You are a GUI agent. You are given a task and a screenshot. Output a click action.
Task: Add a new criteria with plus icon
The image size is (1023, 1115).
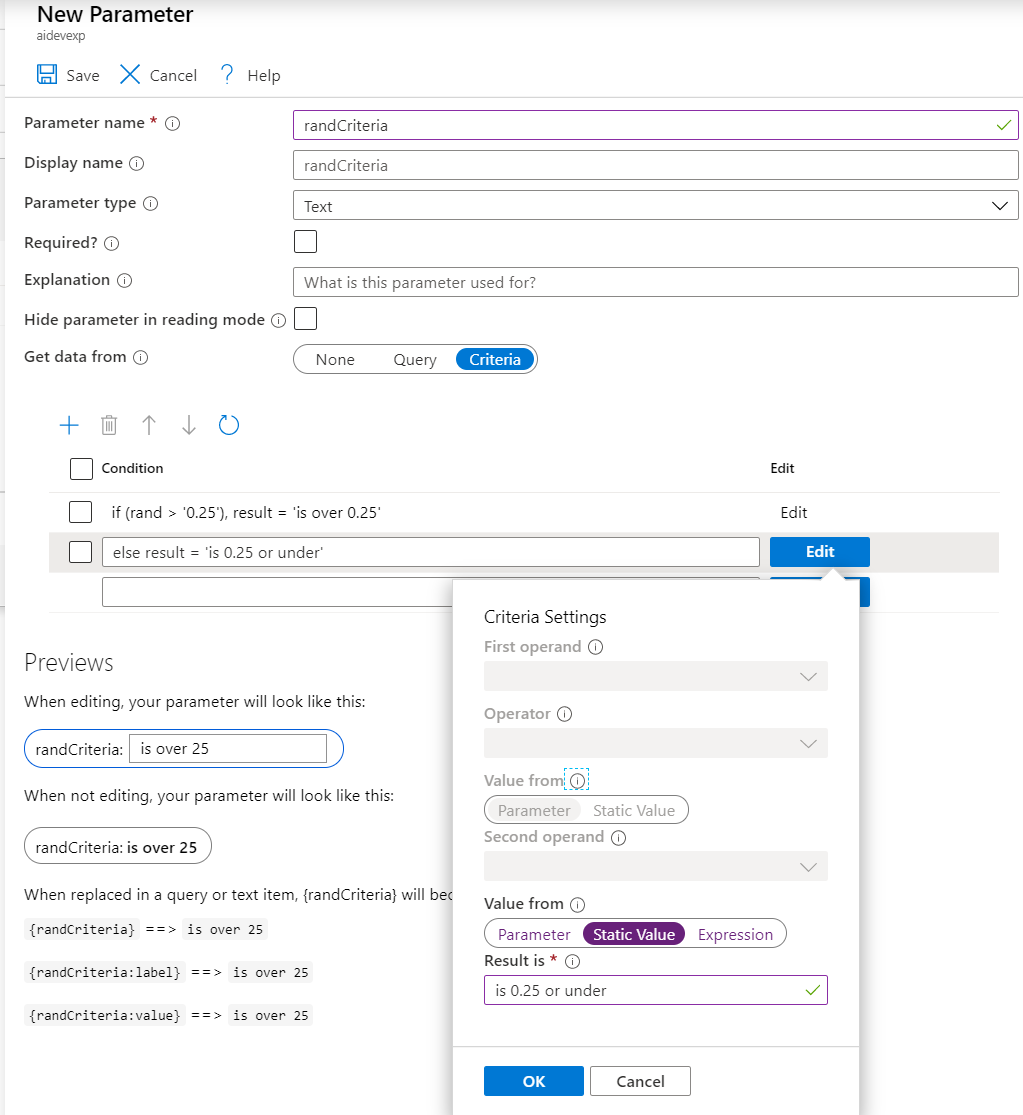coord(69,425)
